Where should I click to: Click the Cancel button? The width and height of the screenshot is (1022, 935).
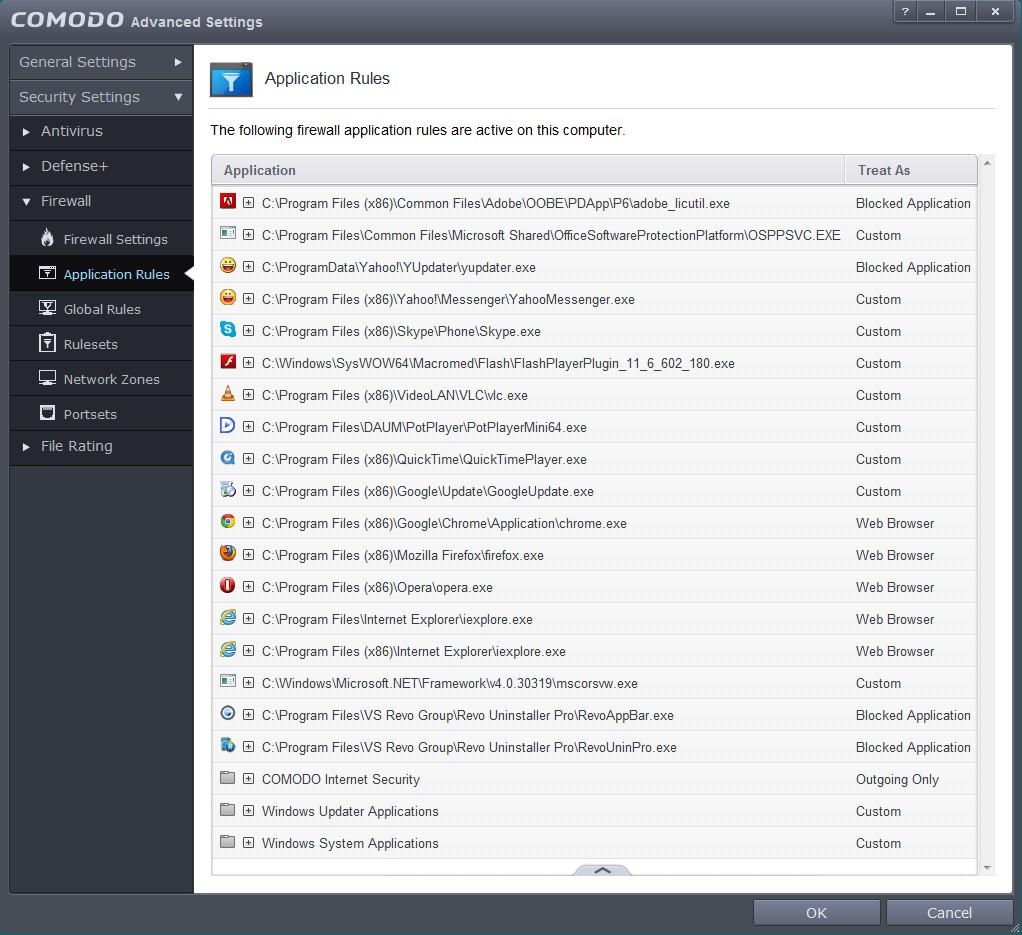(949, 913)
